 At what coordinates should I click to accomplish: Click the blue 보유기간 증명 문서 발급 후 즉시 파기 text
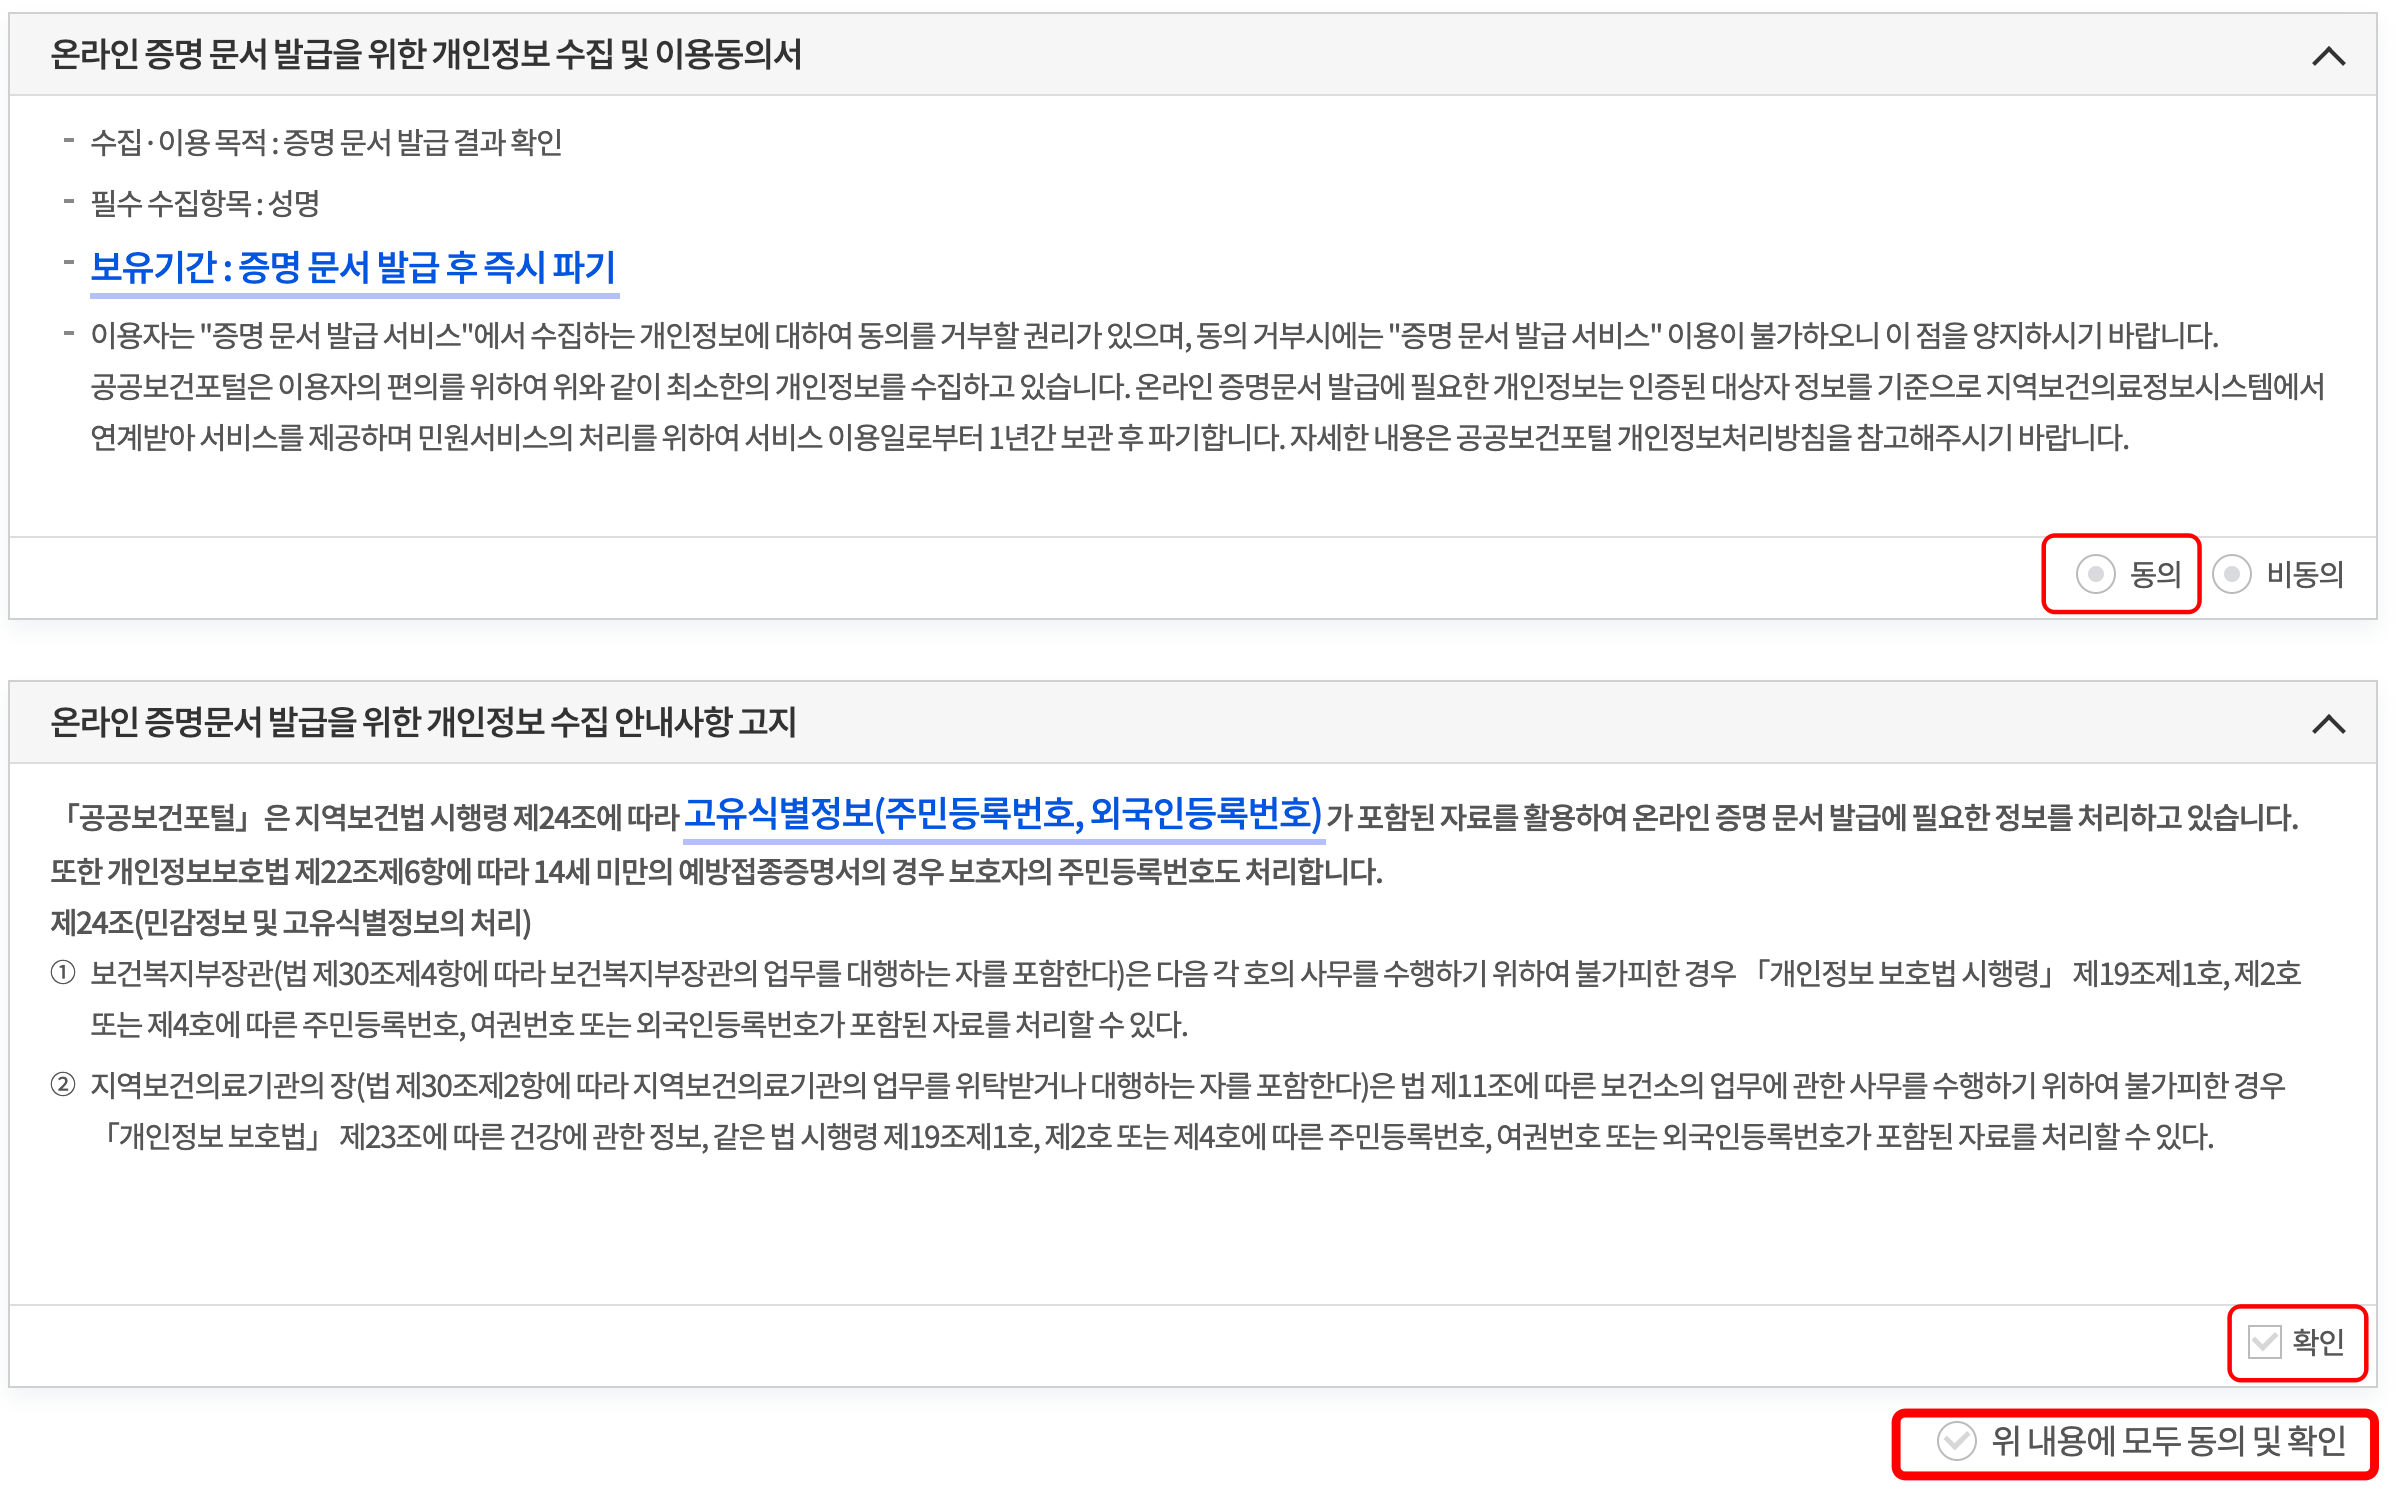click(x=353, y=268)
